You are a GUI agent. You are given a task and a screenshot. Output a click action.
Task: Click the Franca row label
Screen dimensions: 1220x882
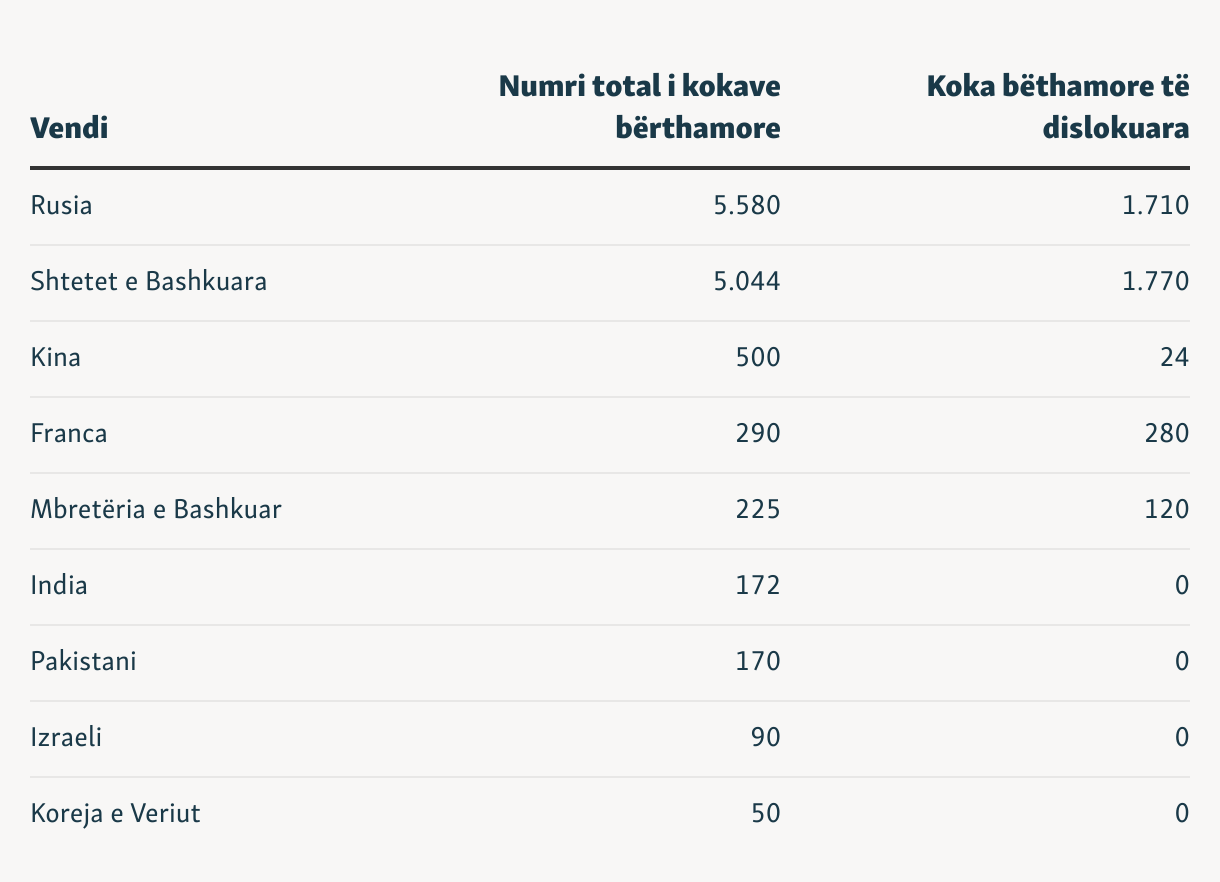click(x=69, y=433)
